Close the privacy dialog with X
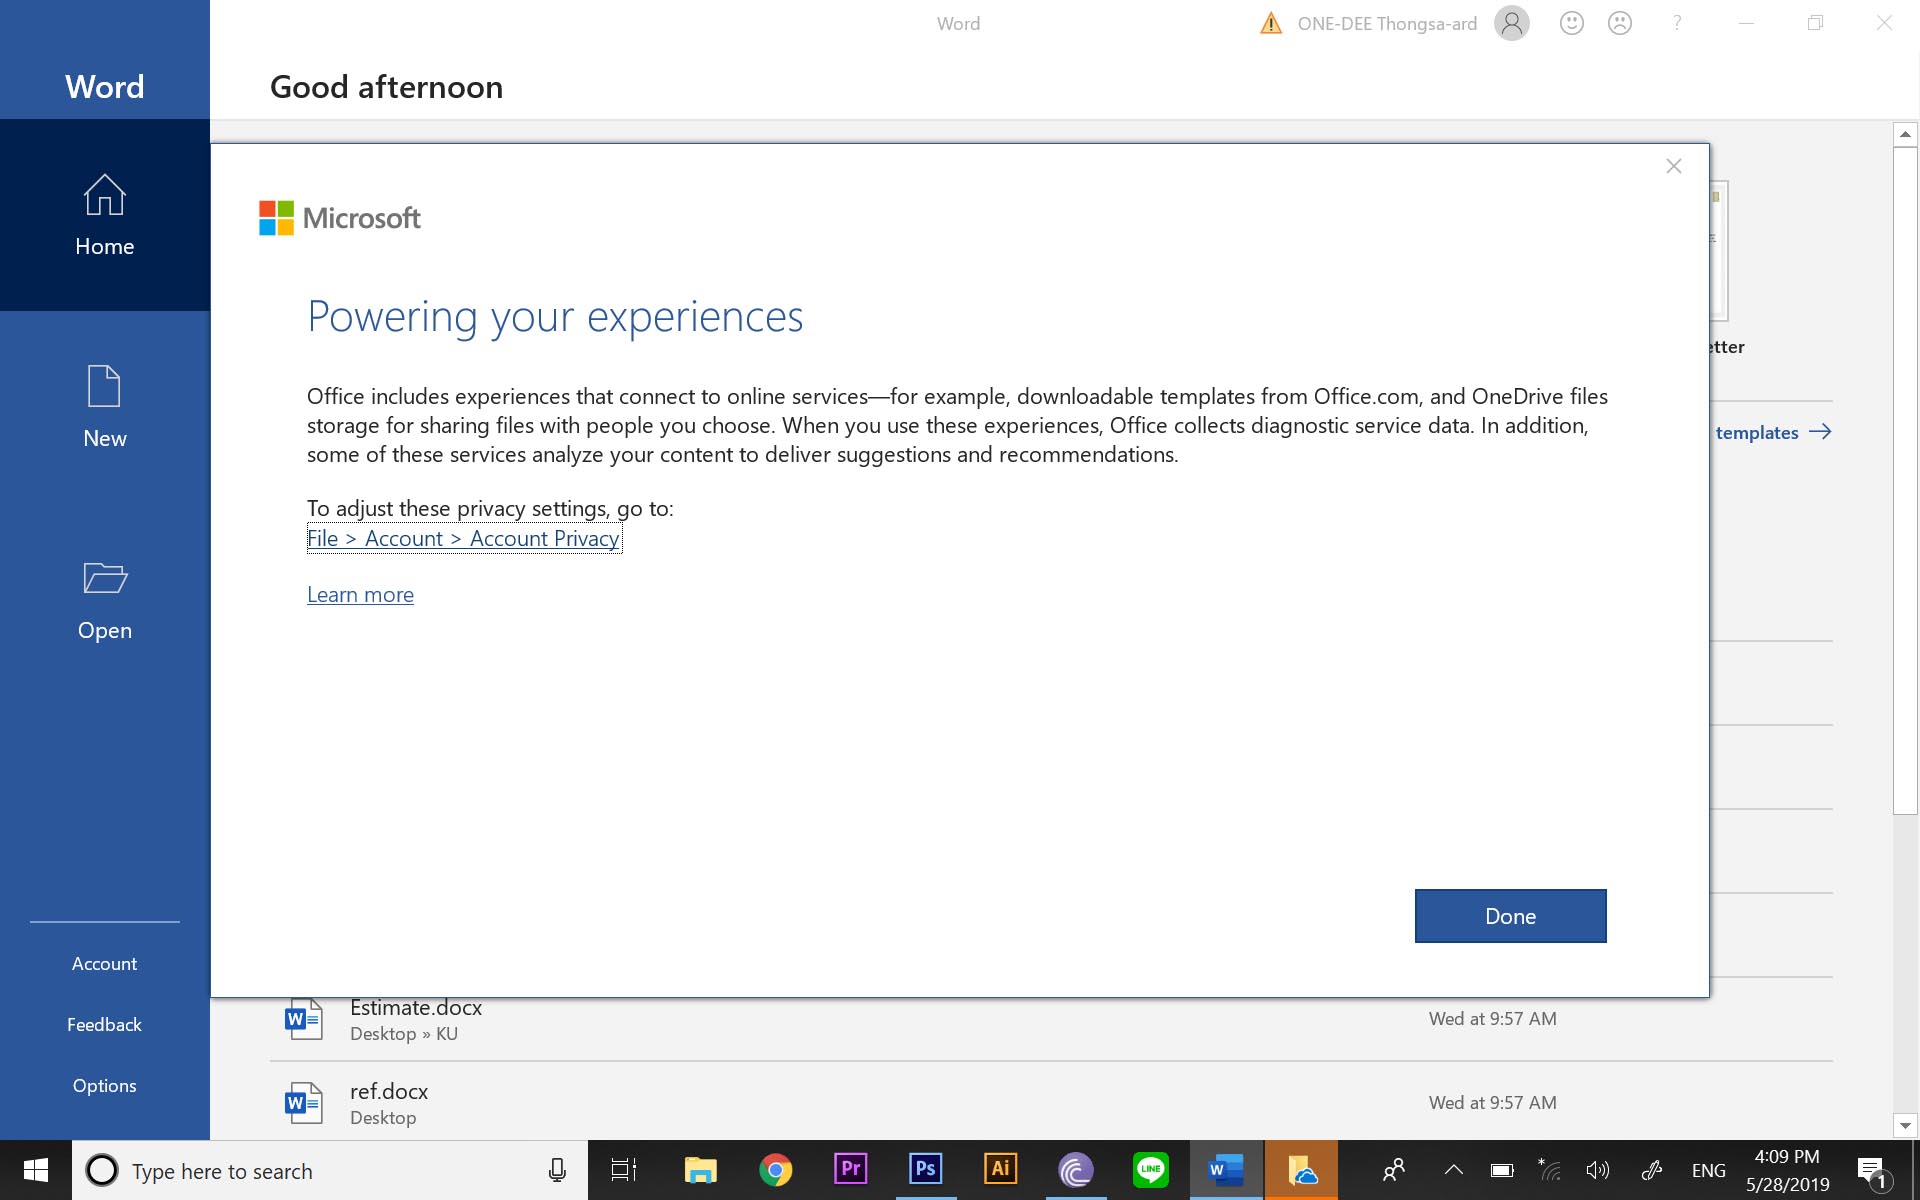This screenshot has width=1920, height=1200. 1673,166
